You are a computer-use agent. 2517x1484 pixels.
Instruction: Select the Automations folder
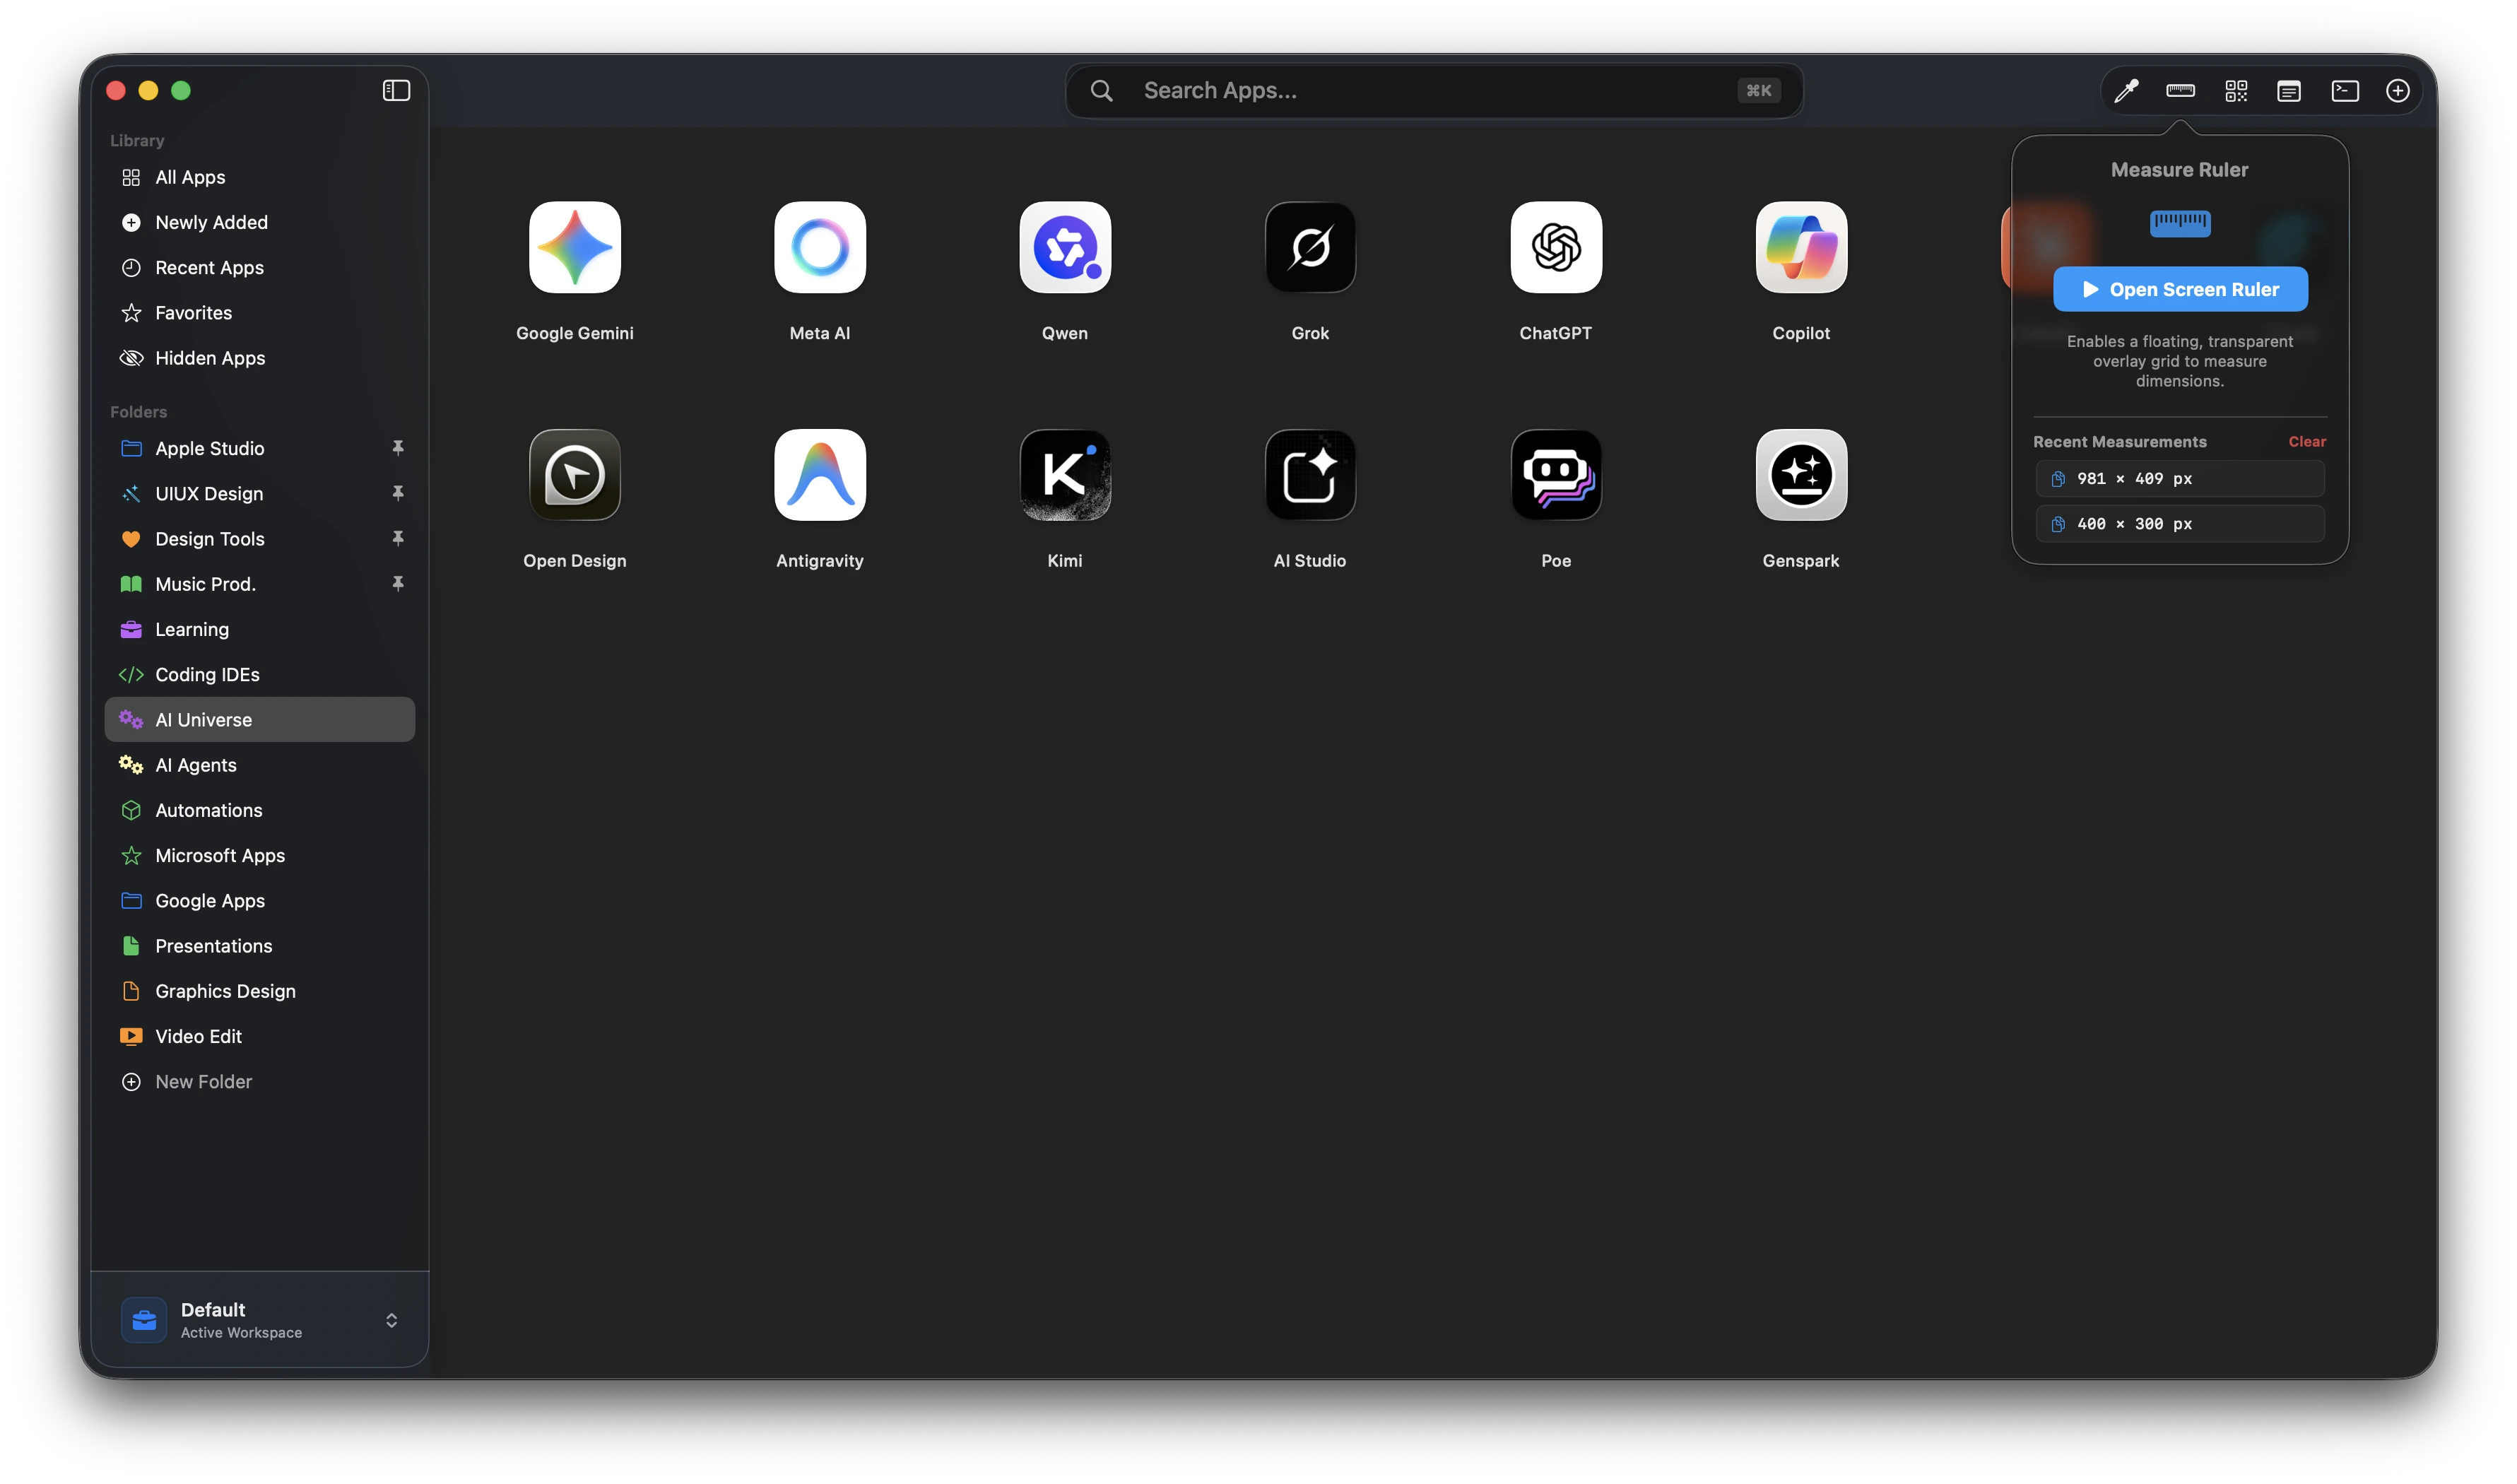coord(260,809)
